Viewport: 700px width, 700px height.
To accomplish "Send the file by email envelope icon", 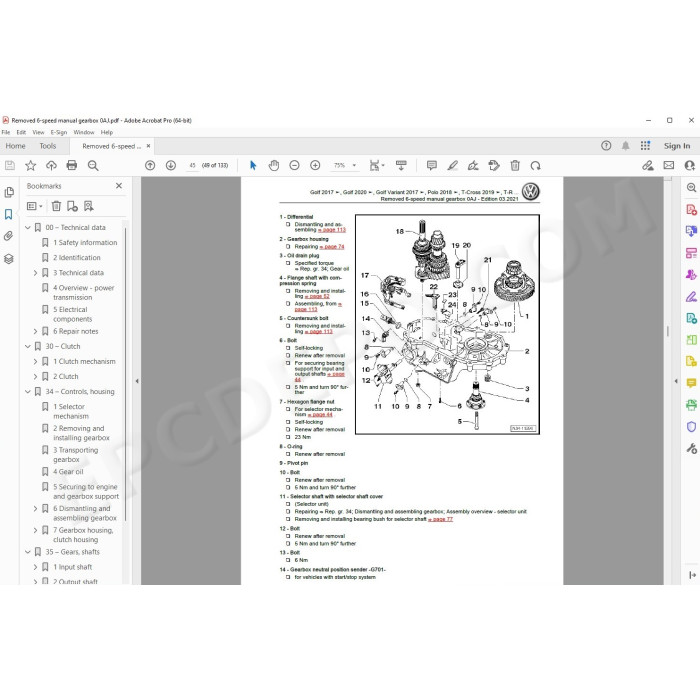I will click(669, 165).
